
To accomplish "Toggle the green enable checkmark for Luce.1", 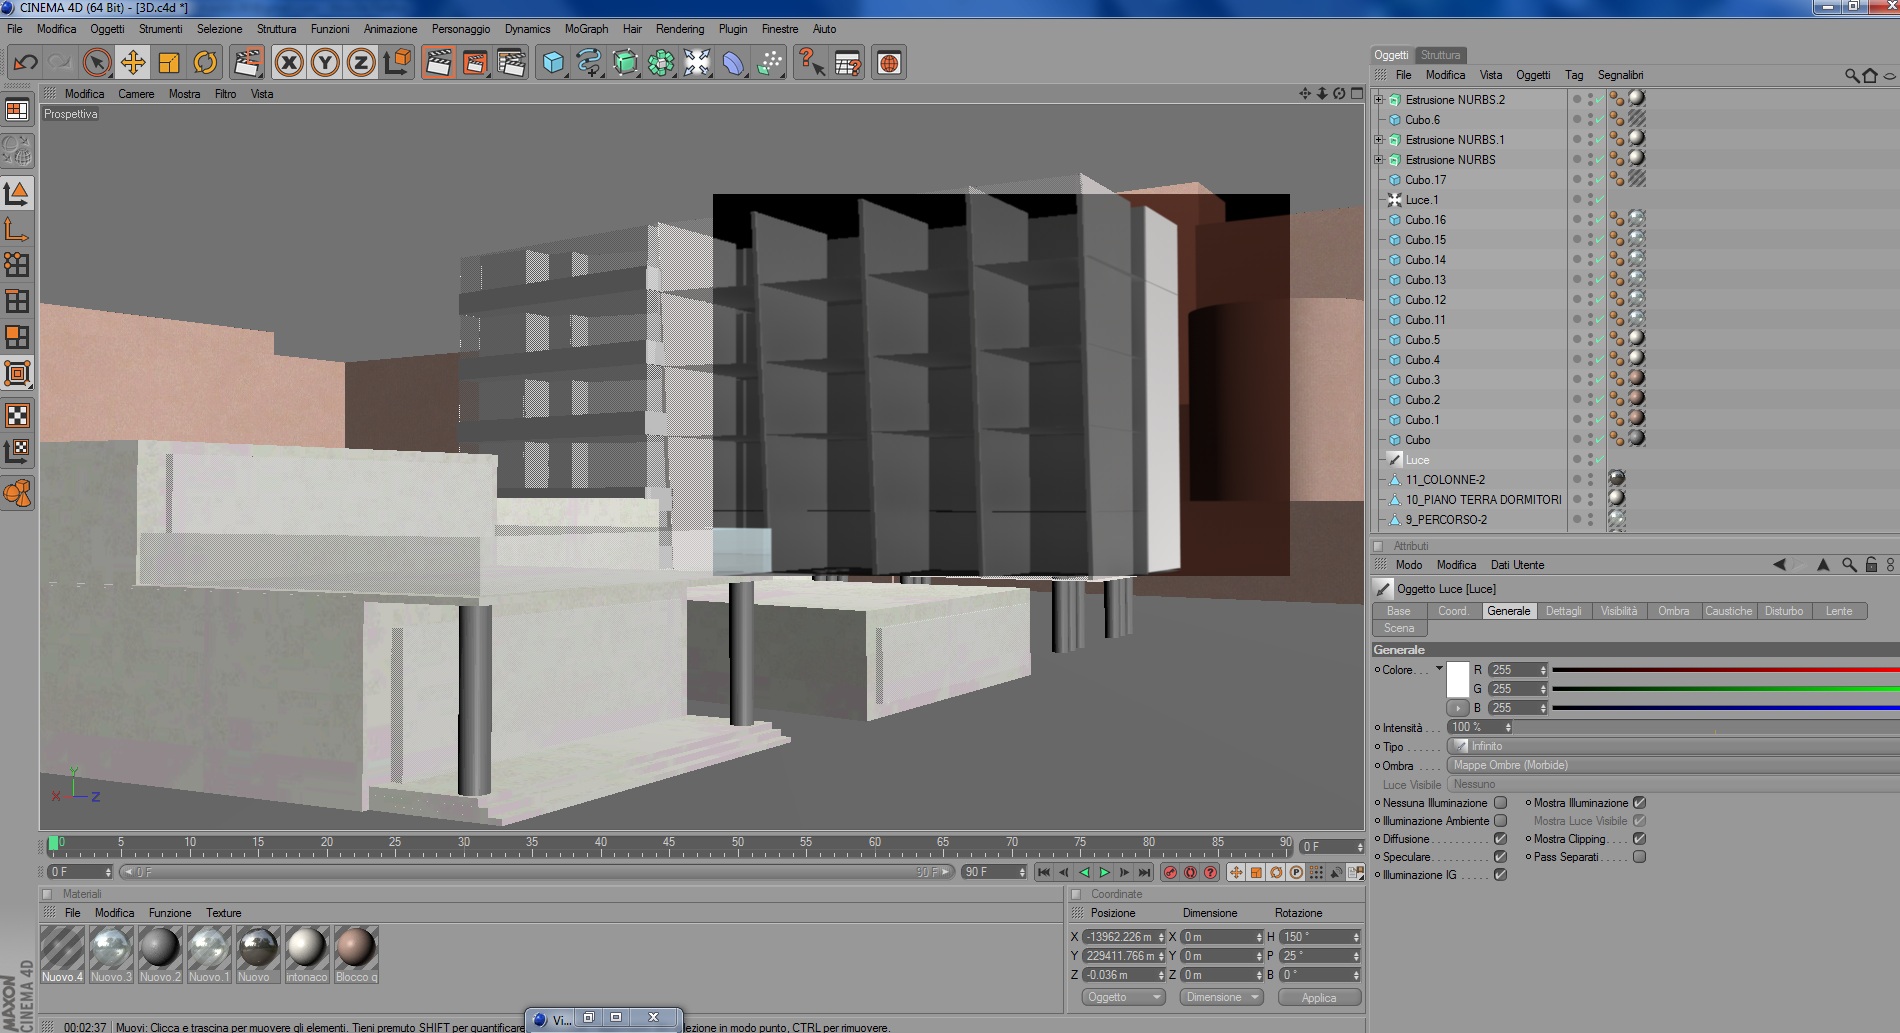I will point(1599,200).
